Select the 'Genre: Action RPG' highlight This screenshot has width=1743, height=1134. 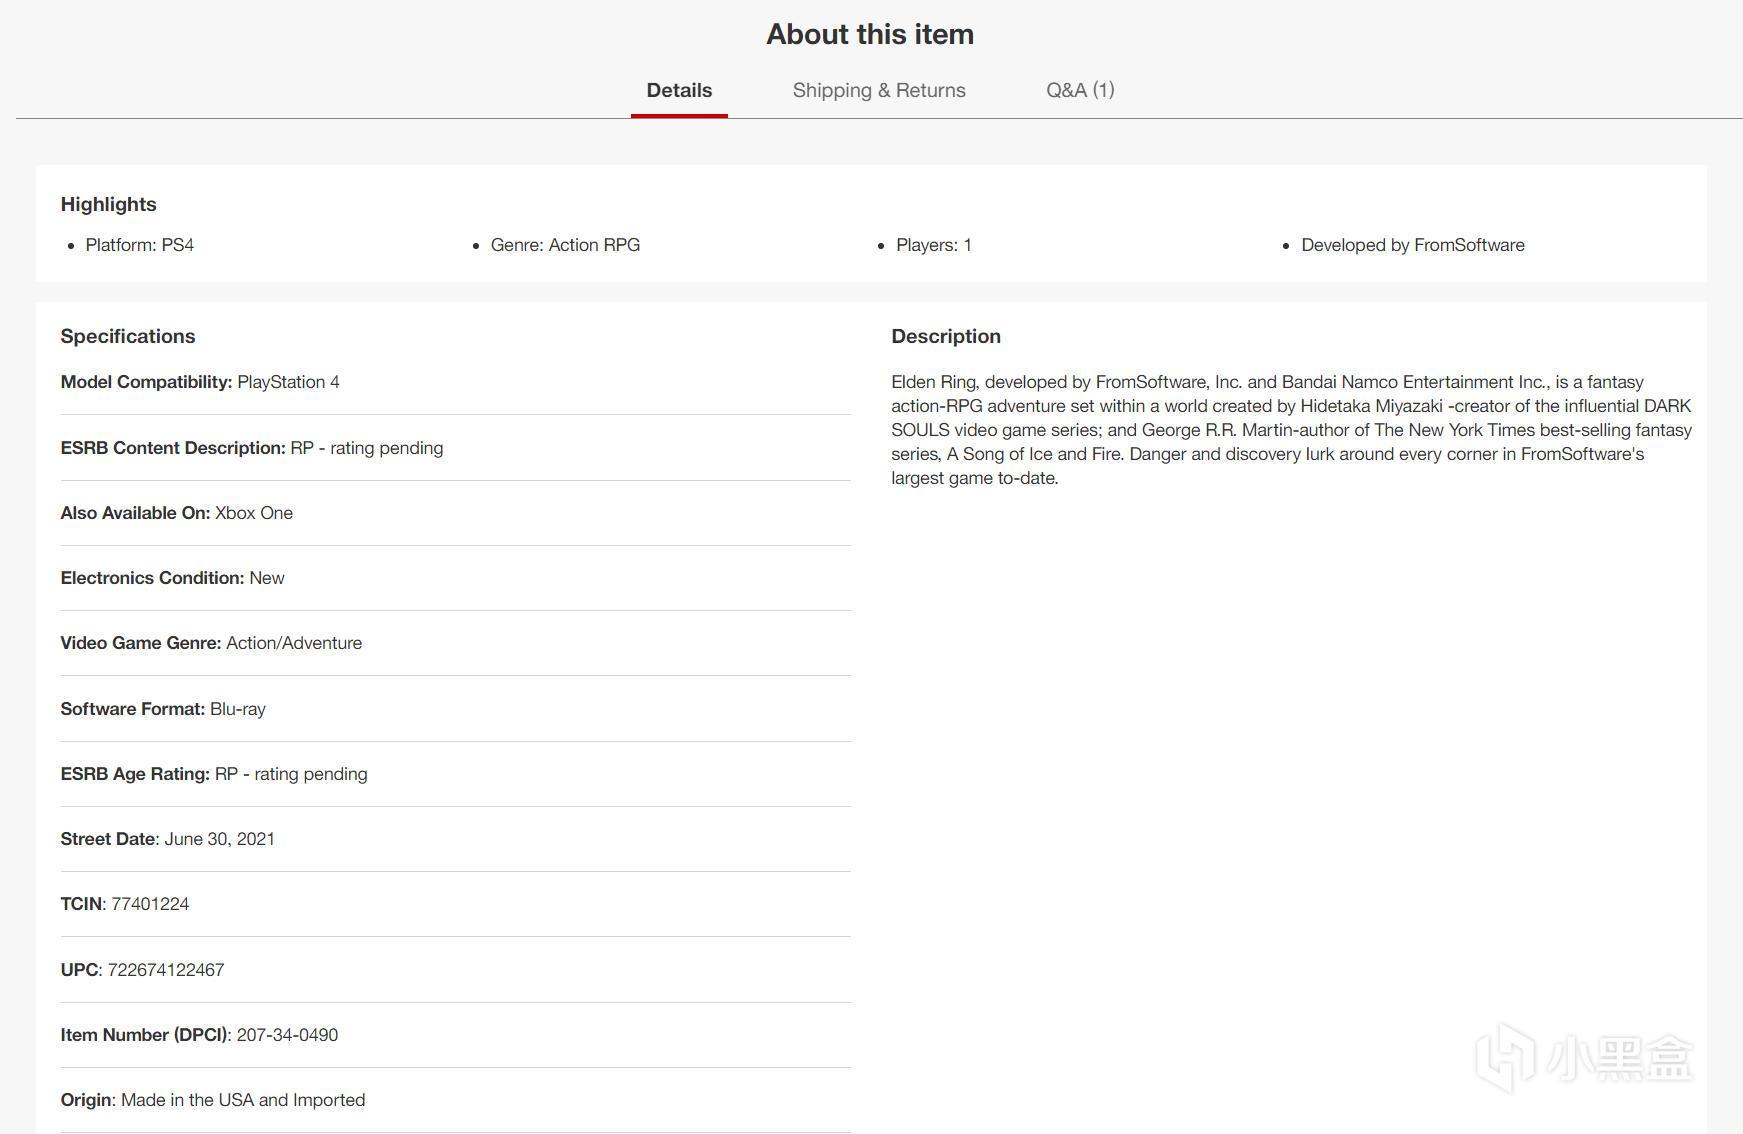(x=565, y=245)
